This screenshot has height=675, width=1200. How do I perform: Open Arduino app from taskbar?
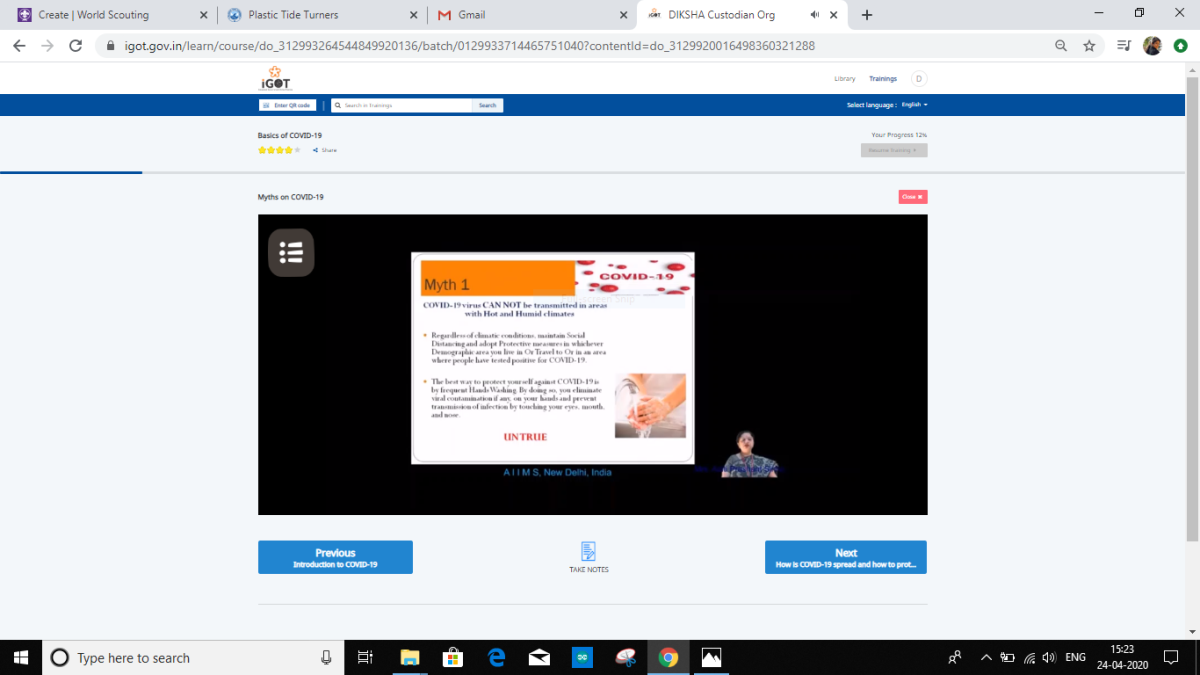582,657
